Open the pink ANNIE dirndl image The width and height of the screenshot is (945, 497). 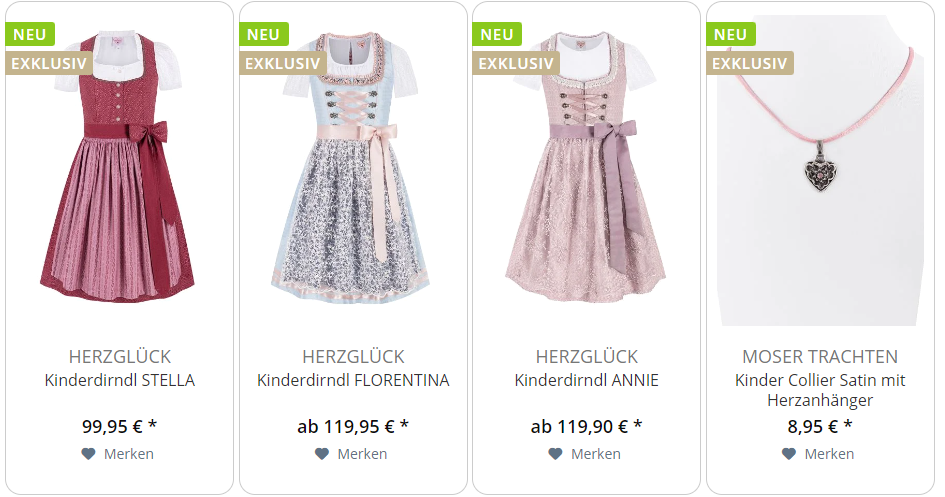[x=585, y=167]
